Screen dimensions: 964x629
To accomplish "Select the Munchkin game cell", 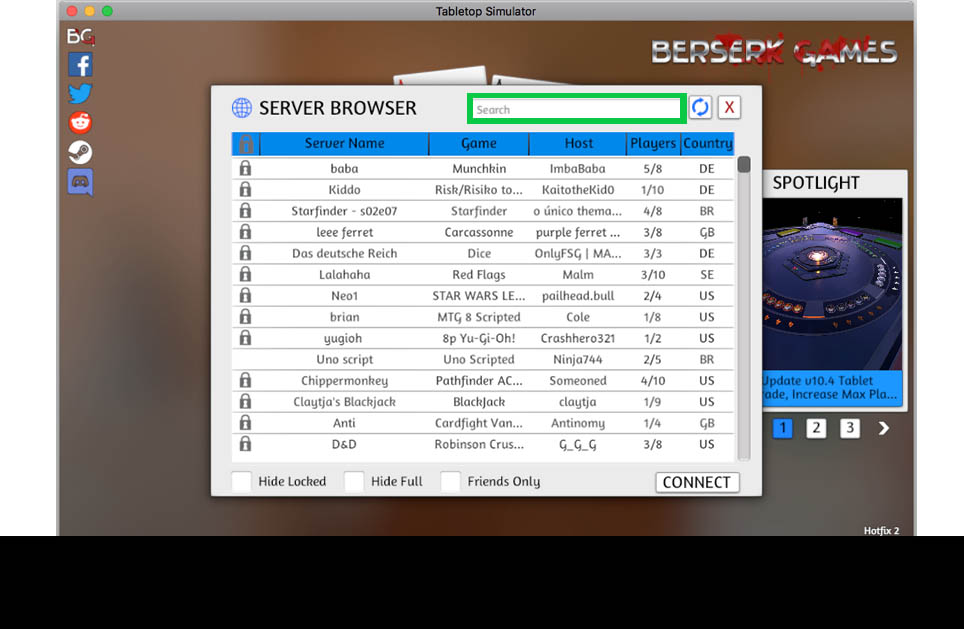I will click(x=479, y=168).
